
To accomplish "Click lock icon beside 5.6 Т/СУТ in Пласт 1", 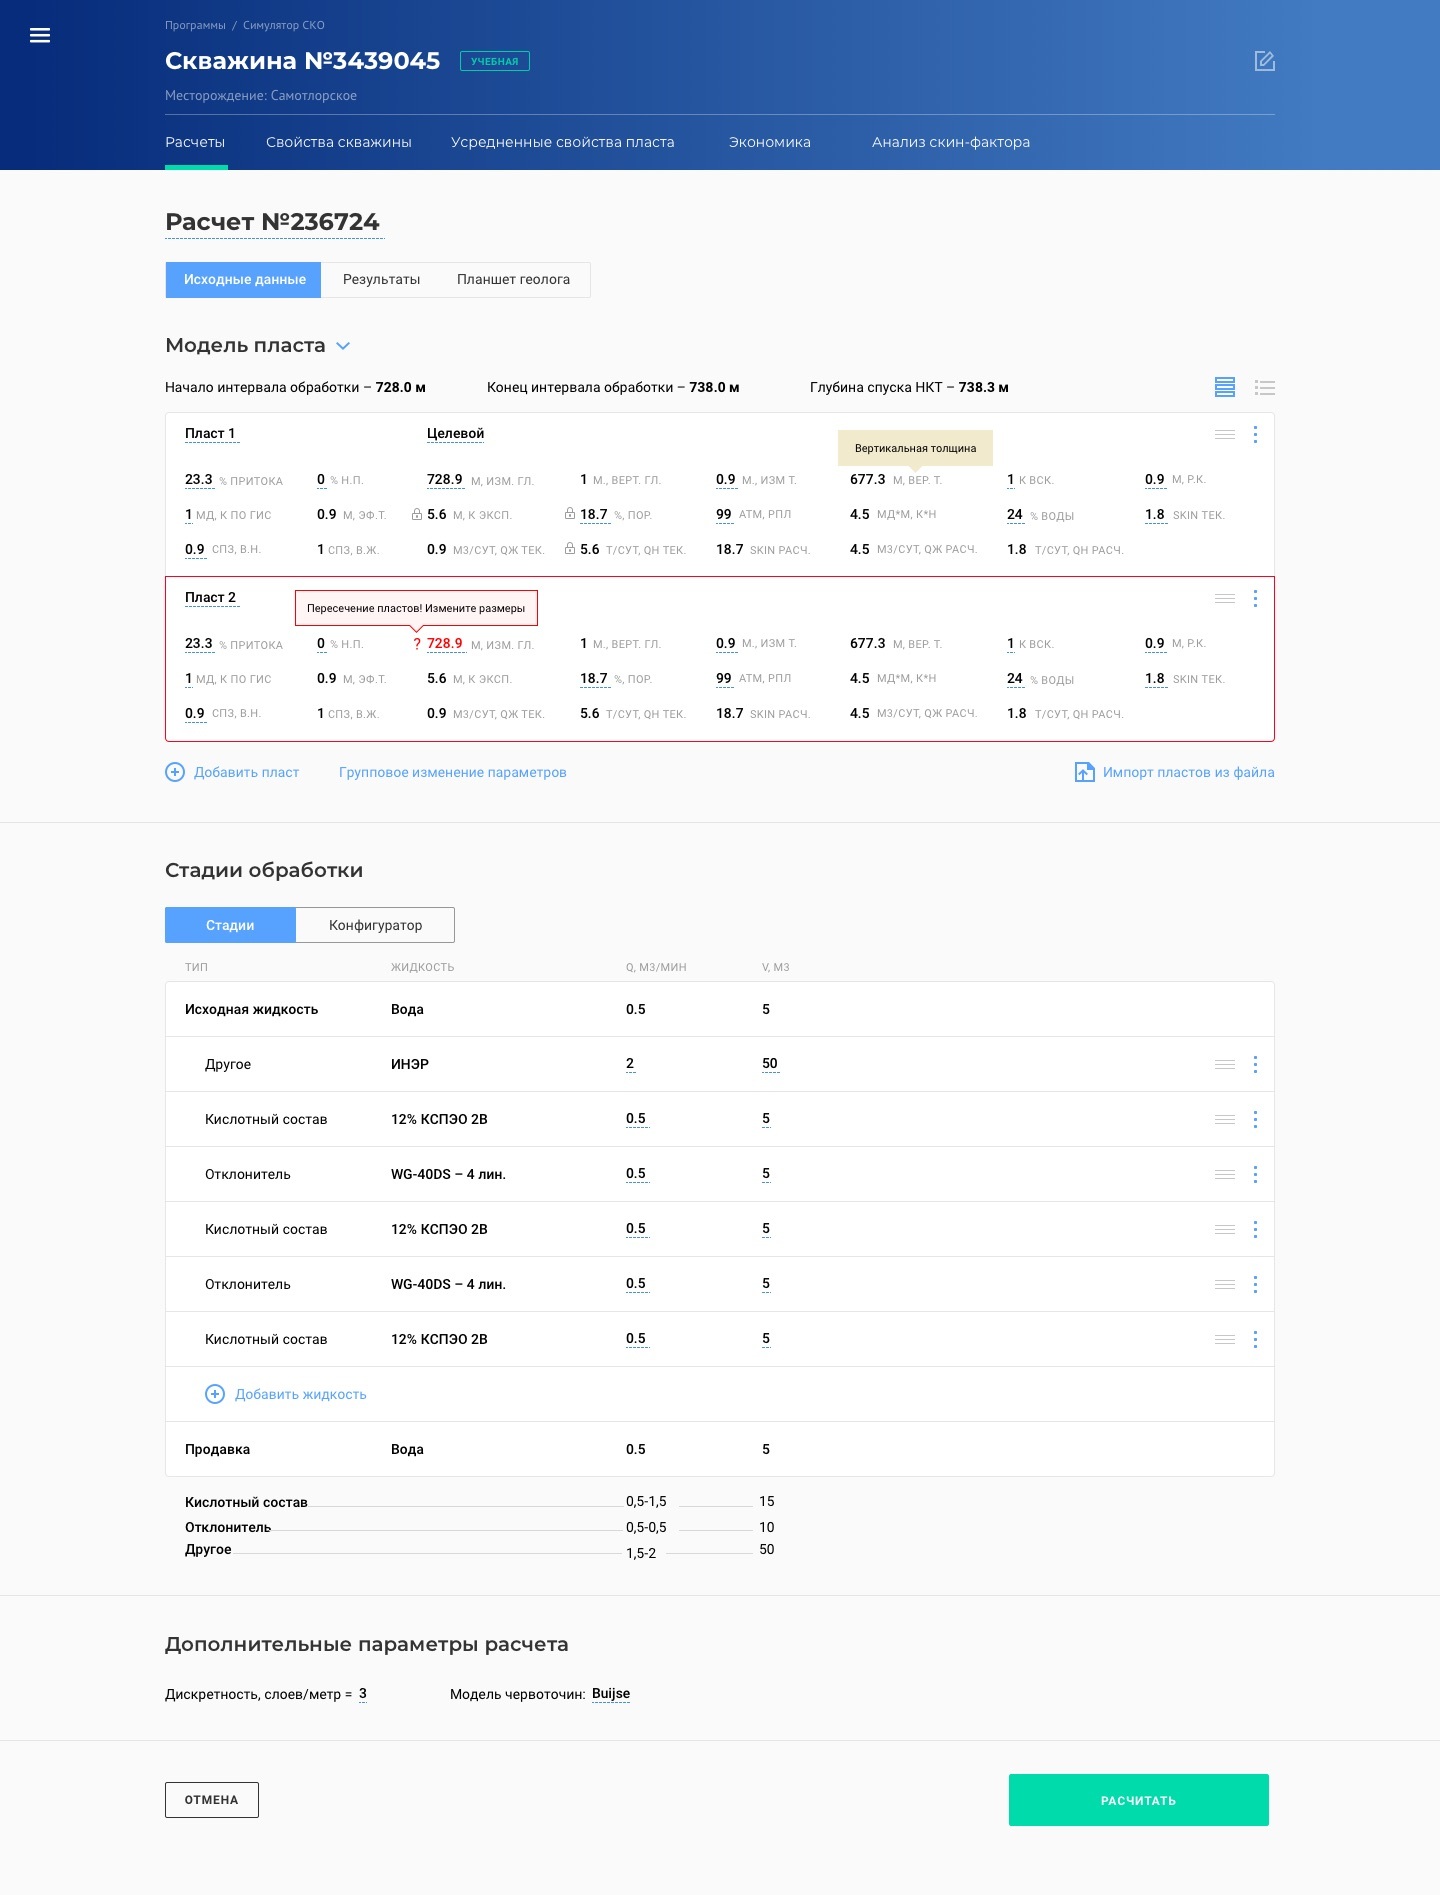I will (570, 548).
